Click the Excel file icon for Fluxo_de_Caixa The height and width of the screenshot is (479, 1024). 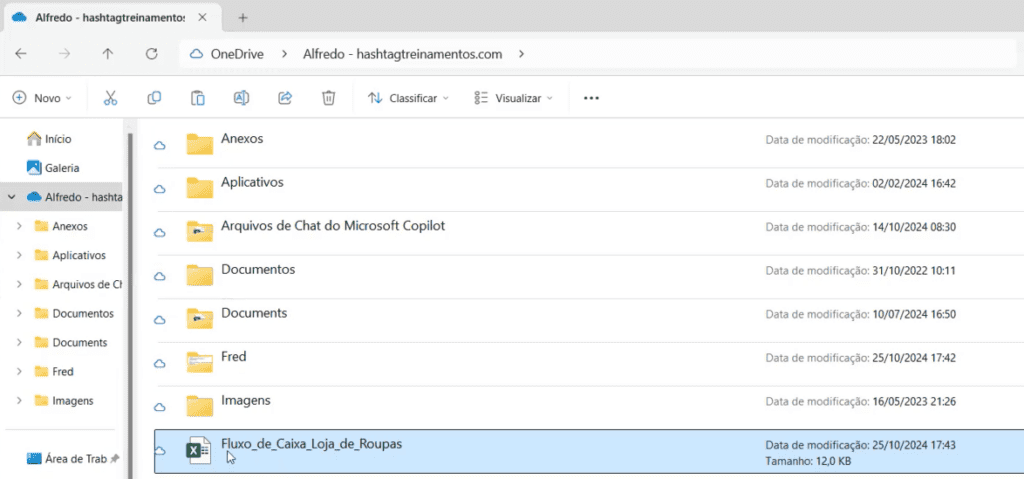[199, 450]
